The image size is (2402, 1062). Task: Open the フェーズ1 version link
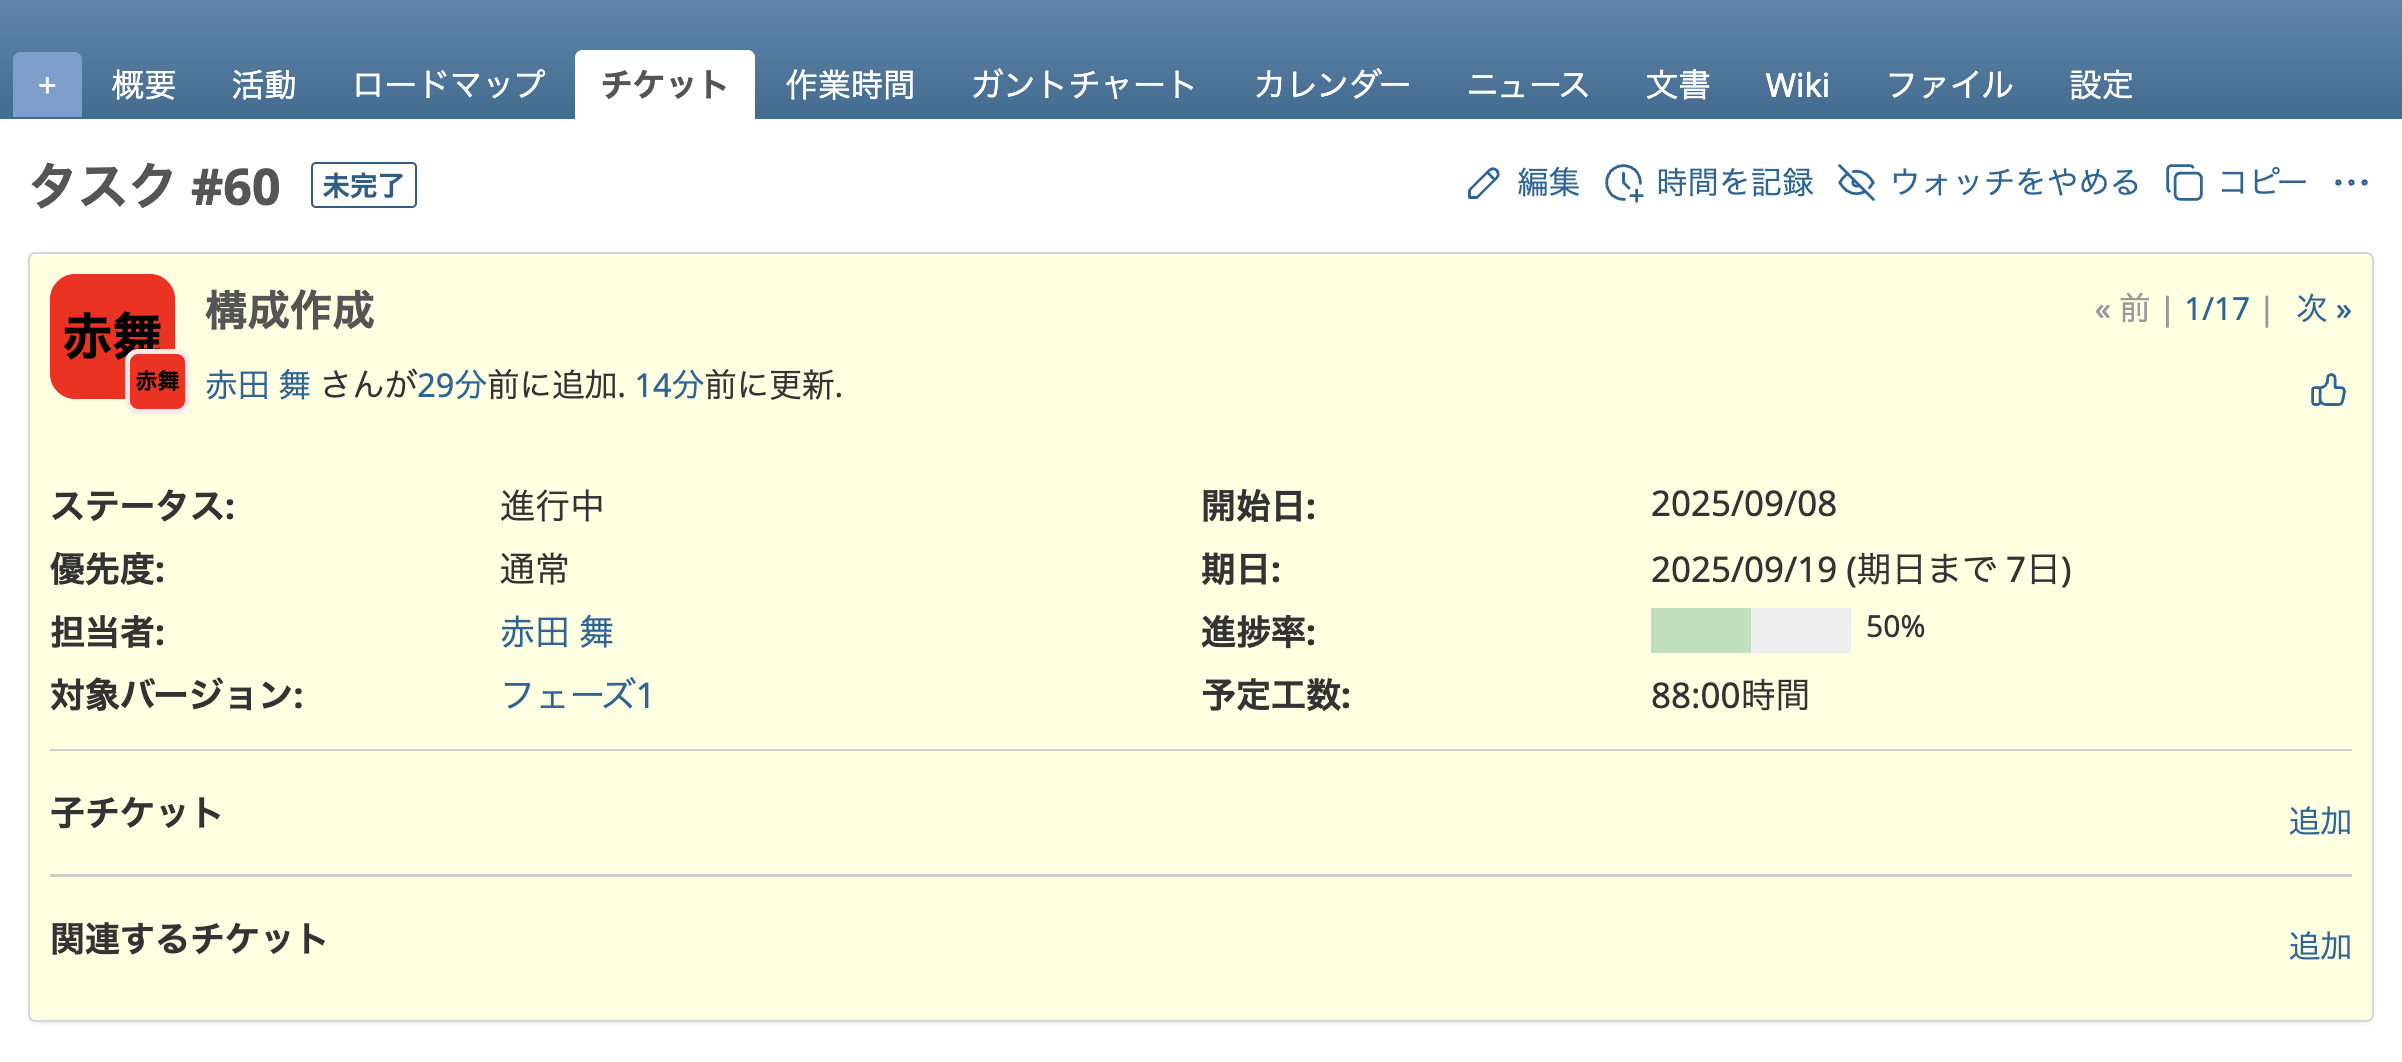tap(577, 695)
